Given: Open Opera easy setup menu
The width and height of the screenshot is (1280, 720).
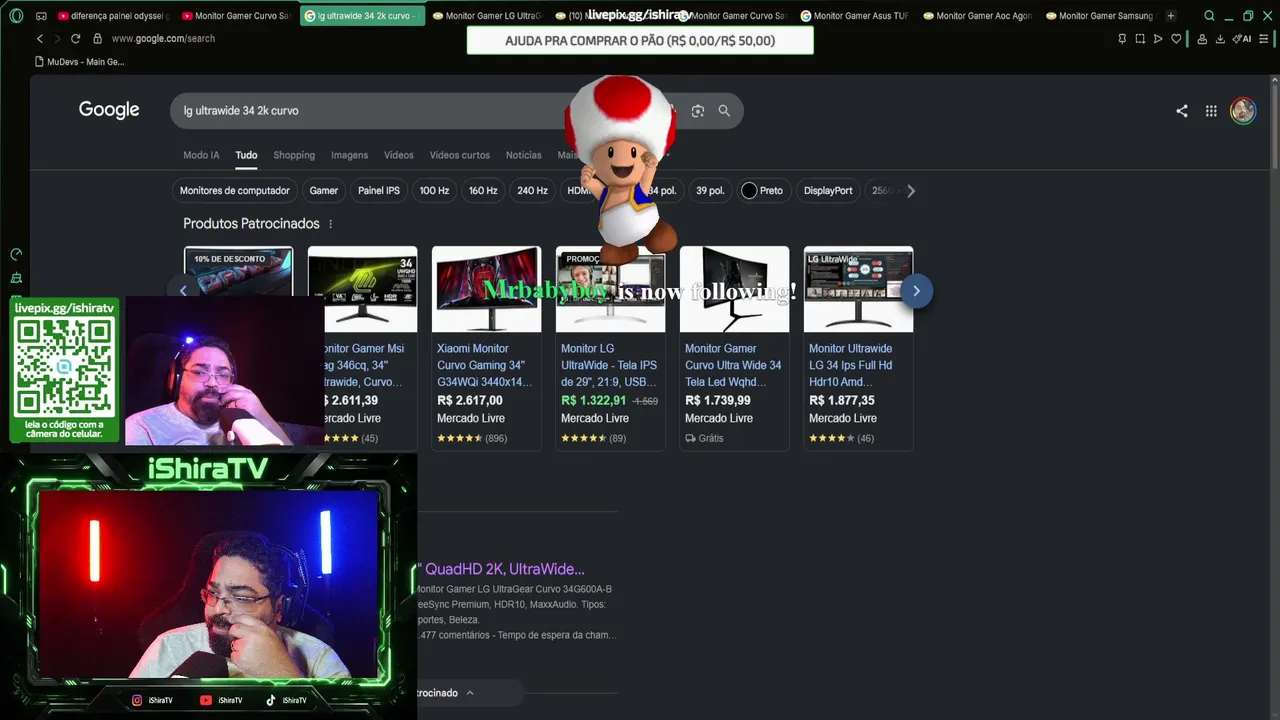Looking at the screenshot, I should pos(1265,39).
